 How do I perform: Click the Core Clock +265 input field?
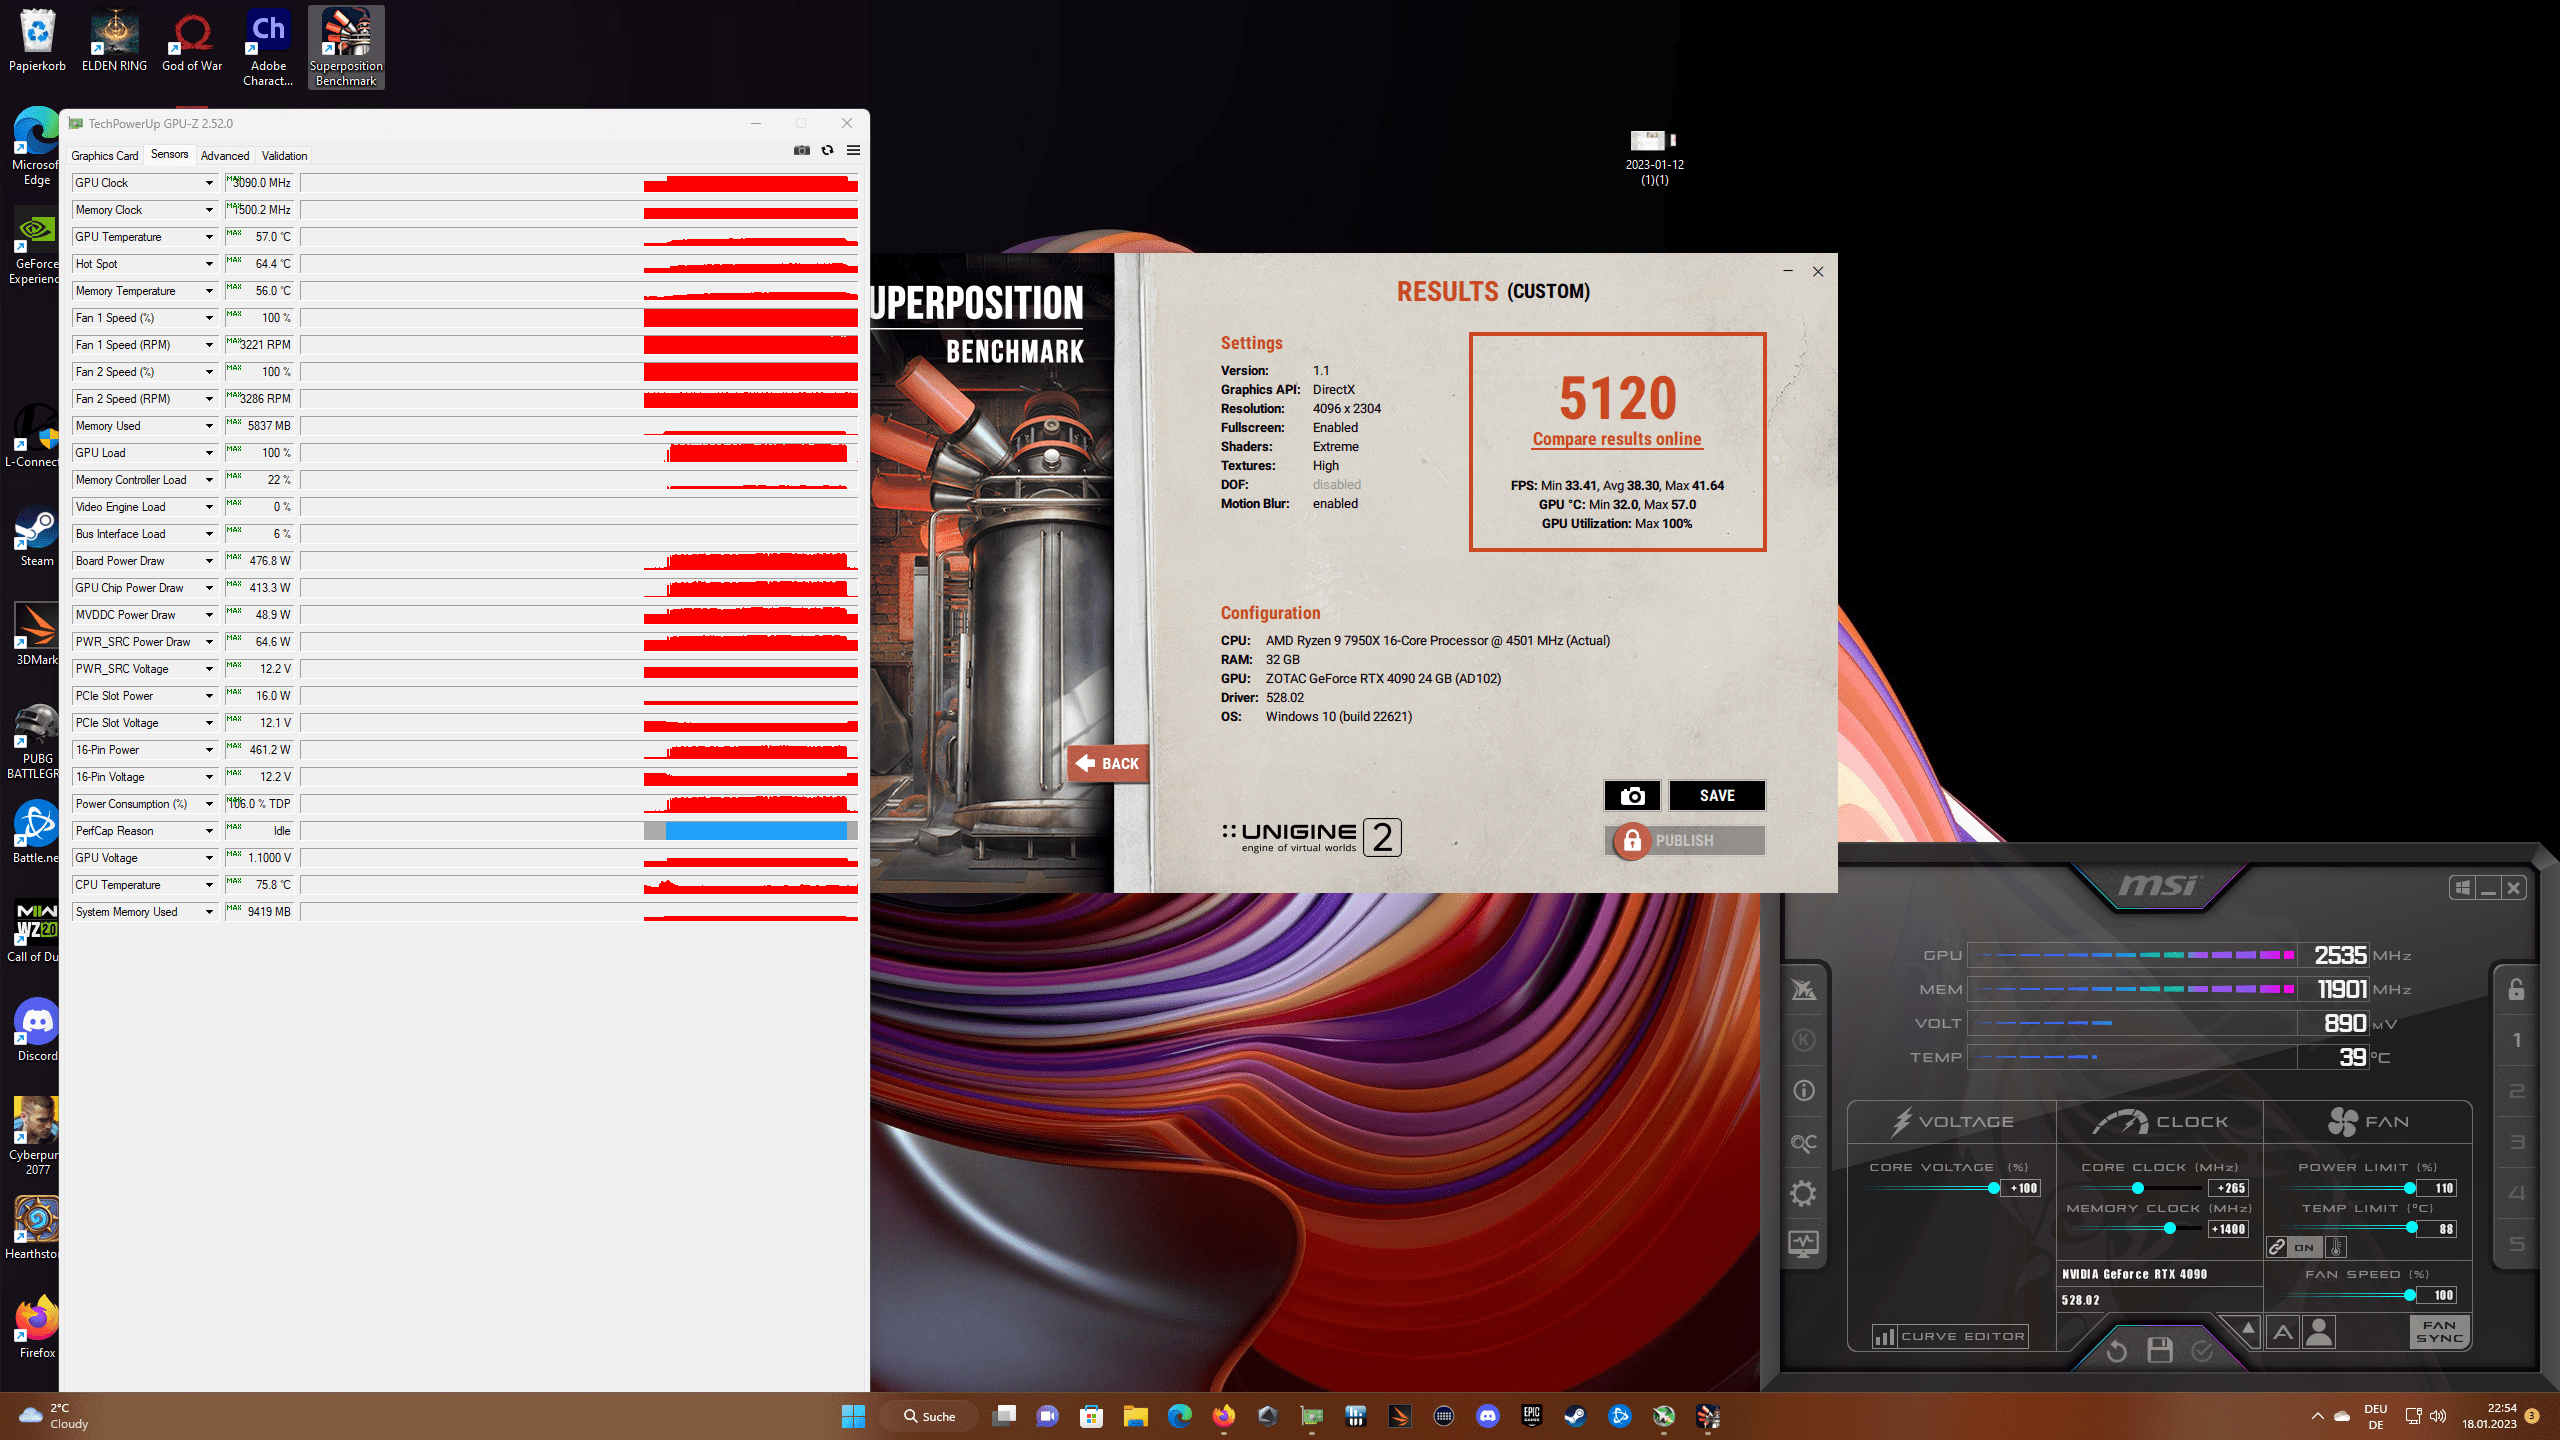coord(2229,1188)
